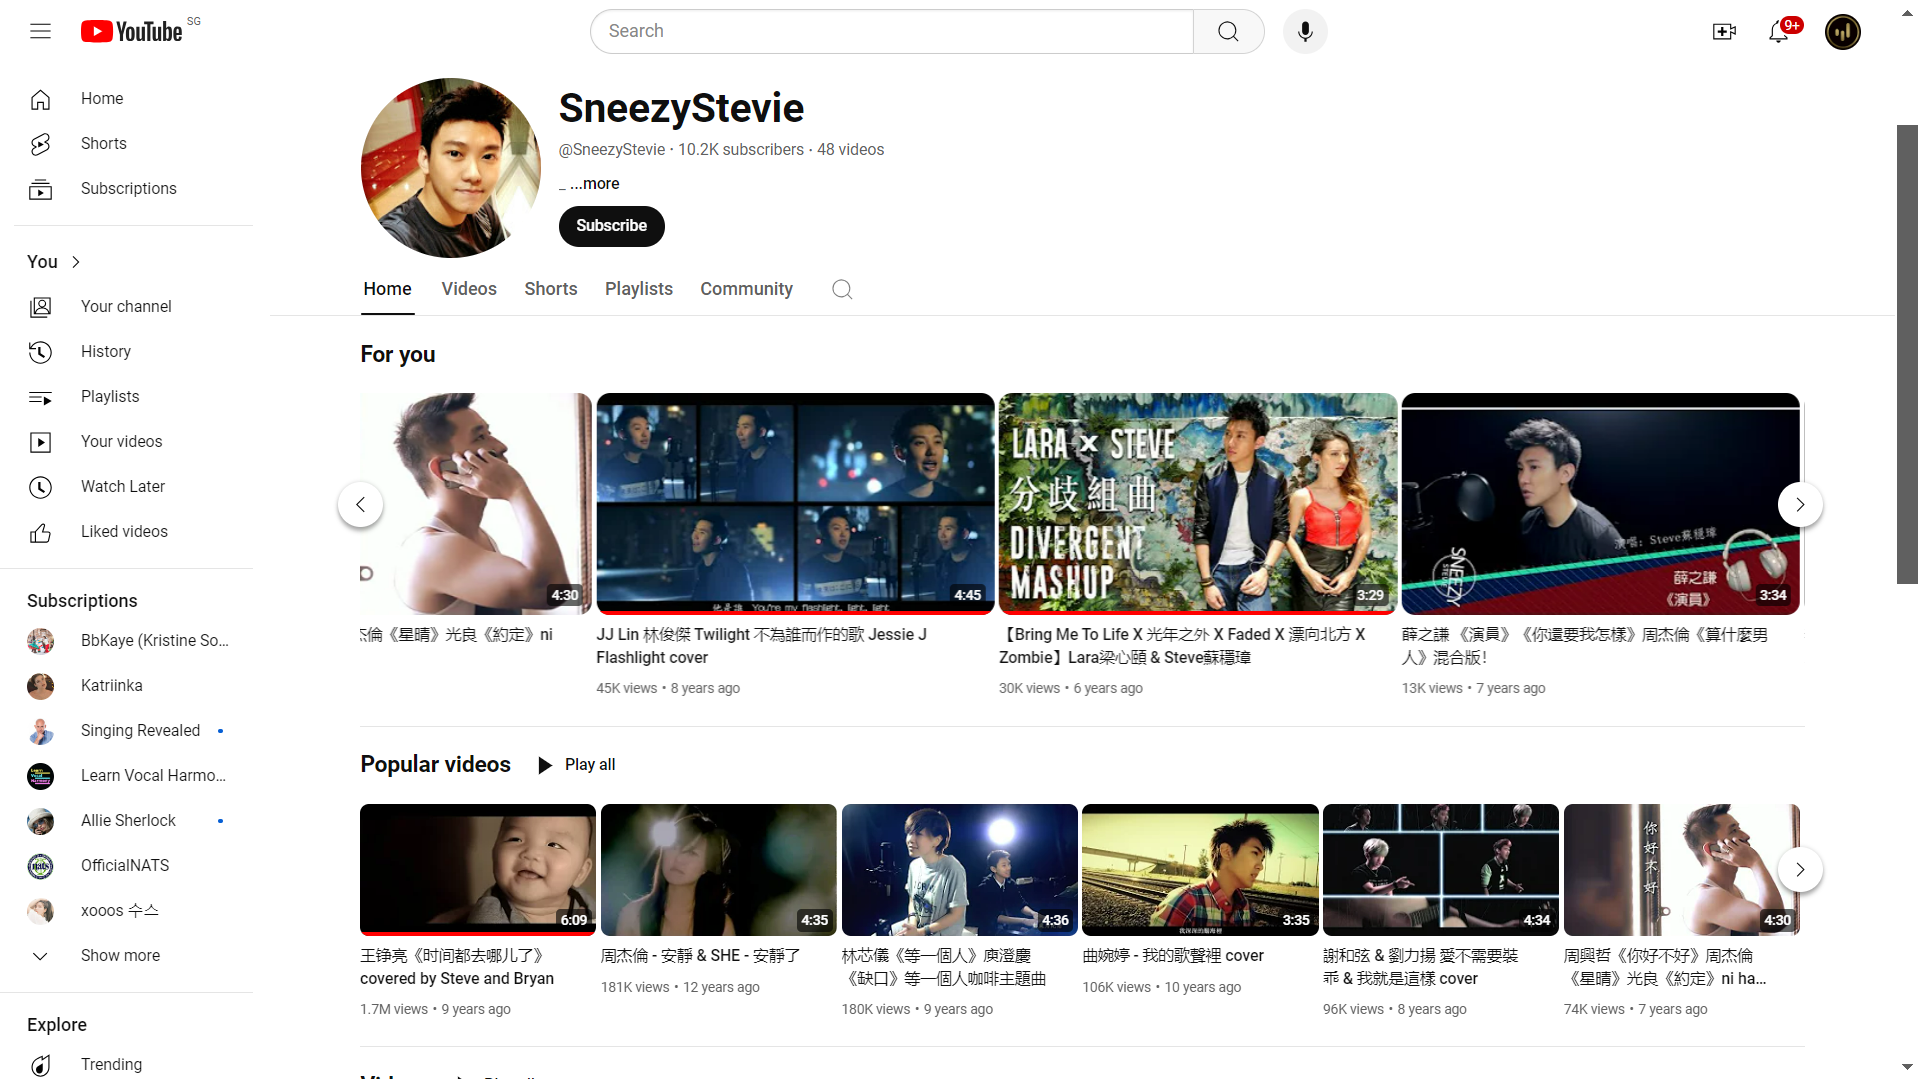Expand the You section chevron
This screenshot has height=1079, width=1919.
(x=76, y=261)
